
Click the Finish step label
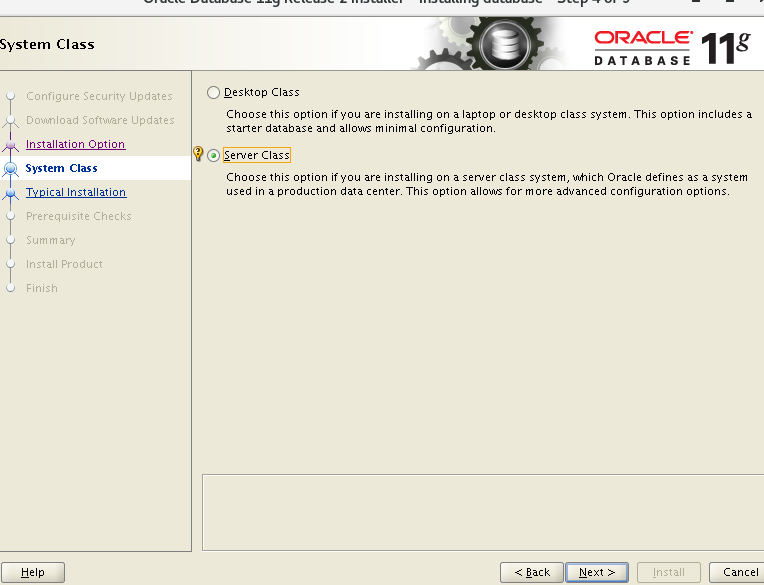[42, 288]
